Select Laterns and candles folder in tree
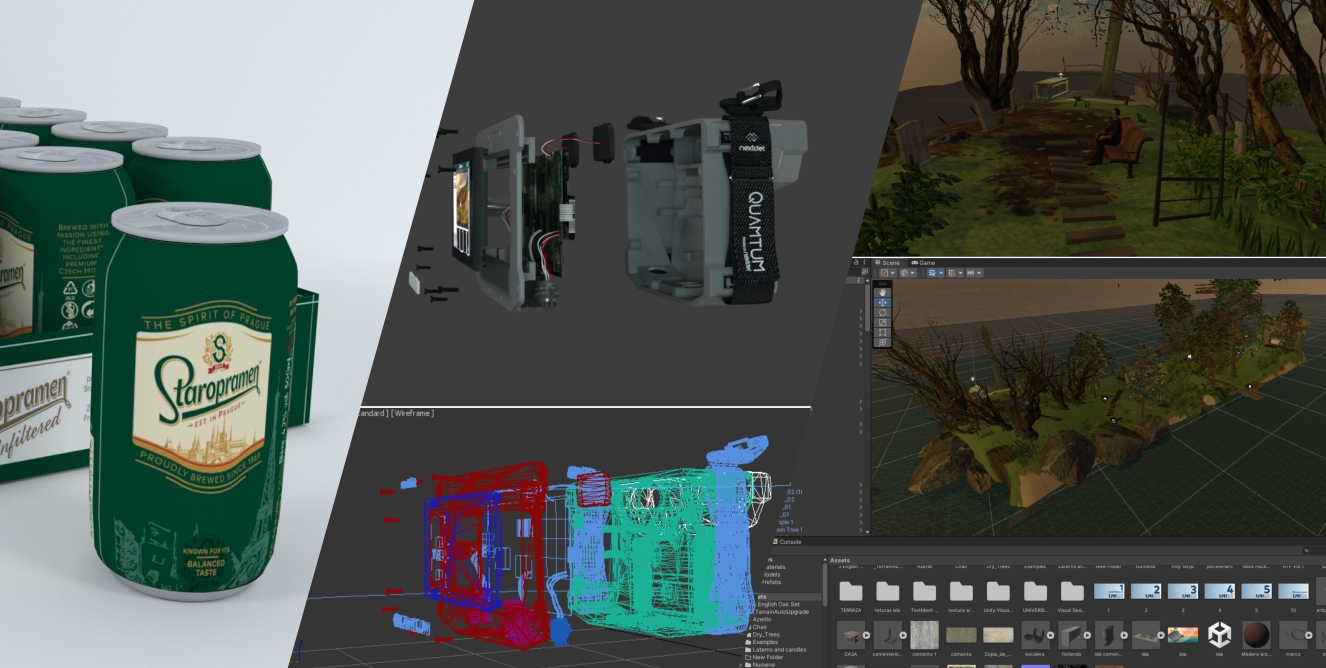This screenshot has width=1326, height=668. [779, 650]
